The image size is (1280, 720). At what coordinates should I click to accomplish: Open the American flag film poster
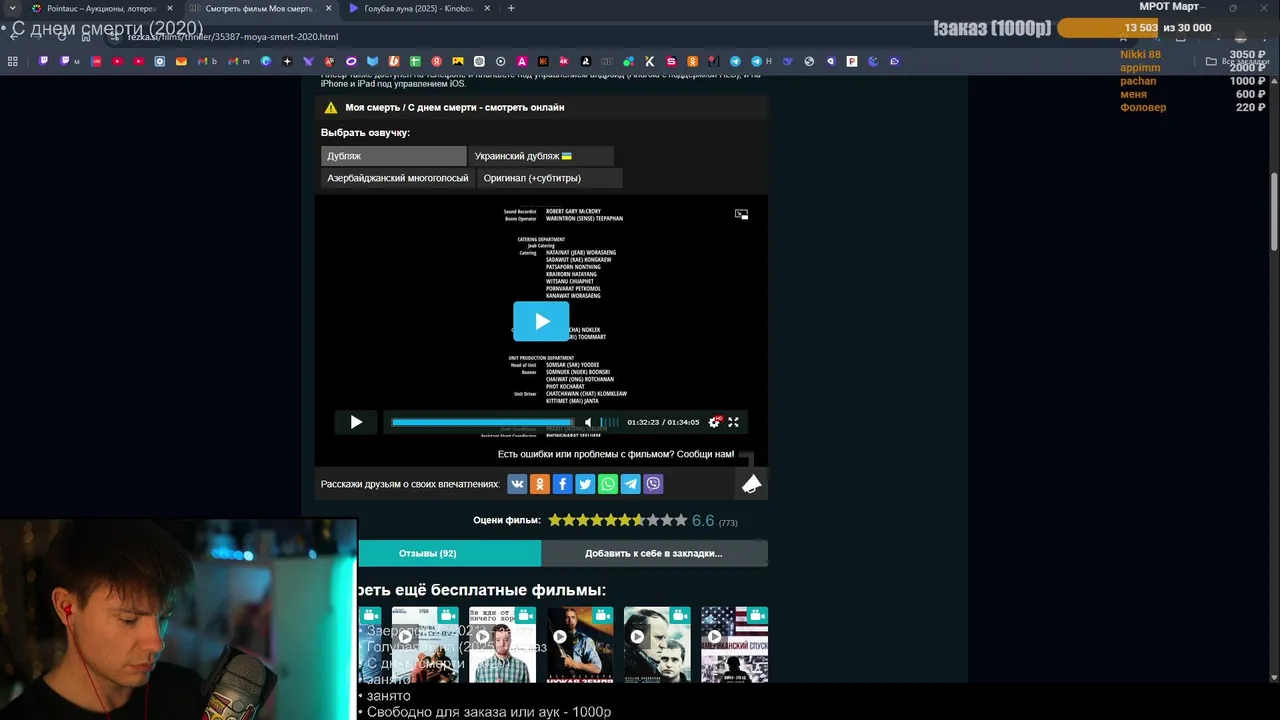pyautogui.click(x=734, y=644)
